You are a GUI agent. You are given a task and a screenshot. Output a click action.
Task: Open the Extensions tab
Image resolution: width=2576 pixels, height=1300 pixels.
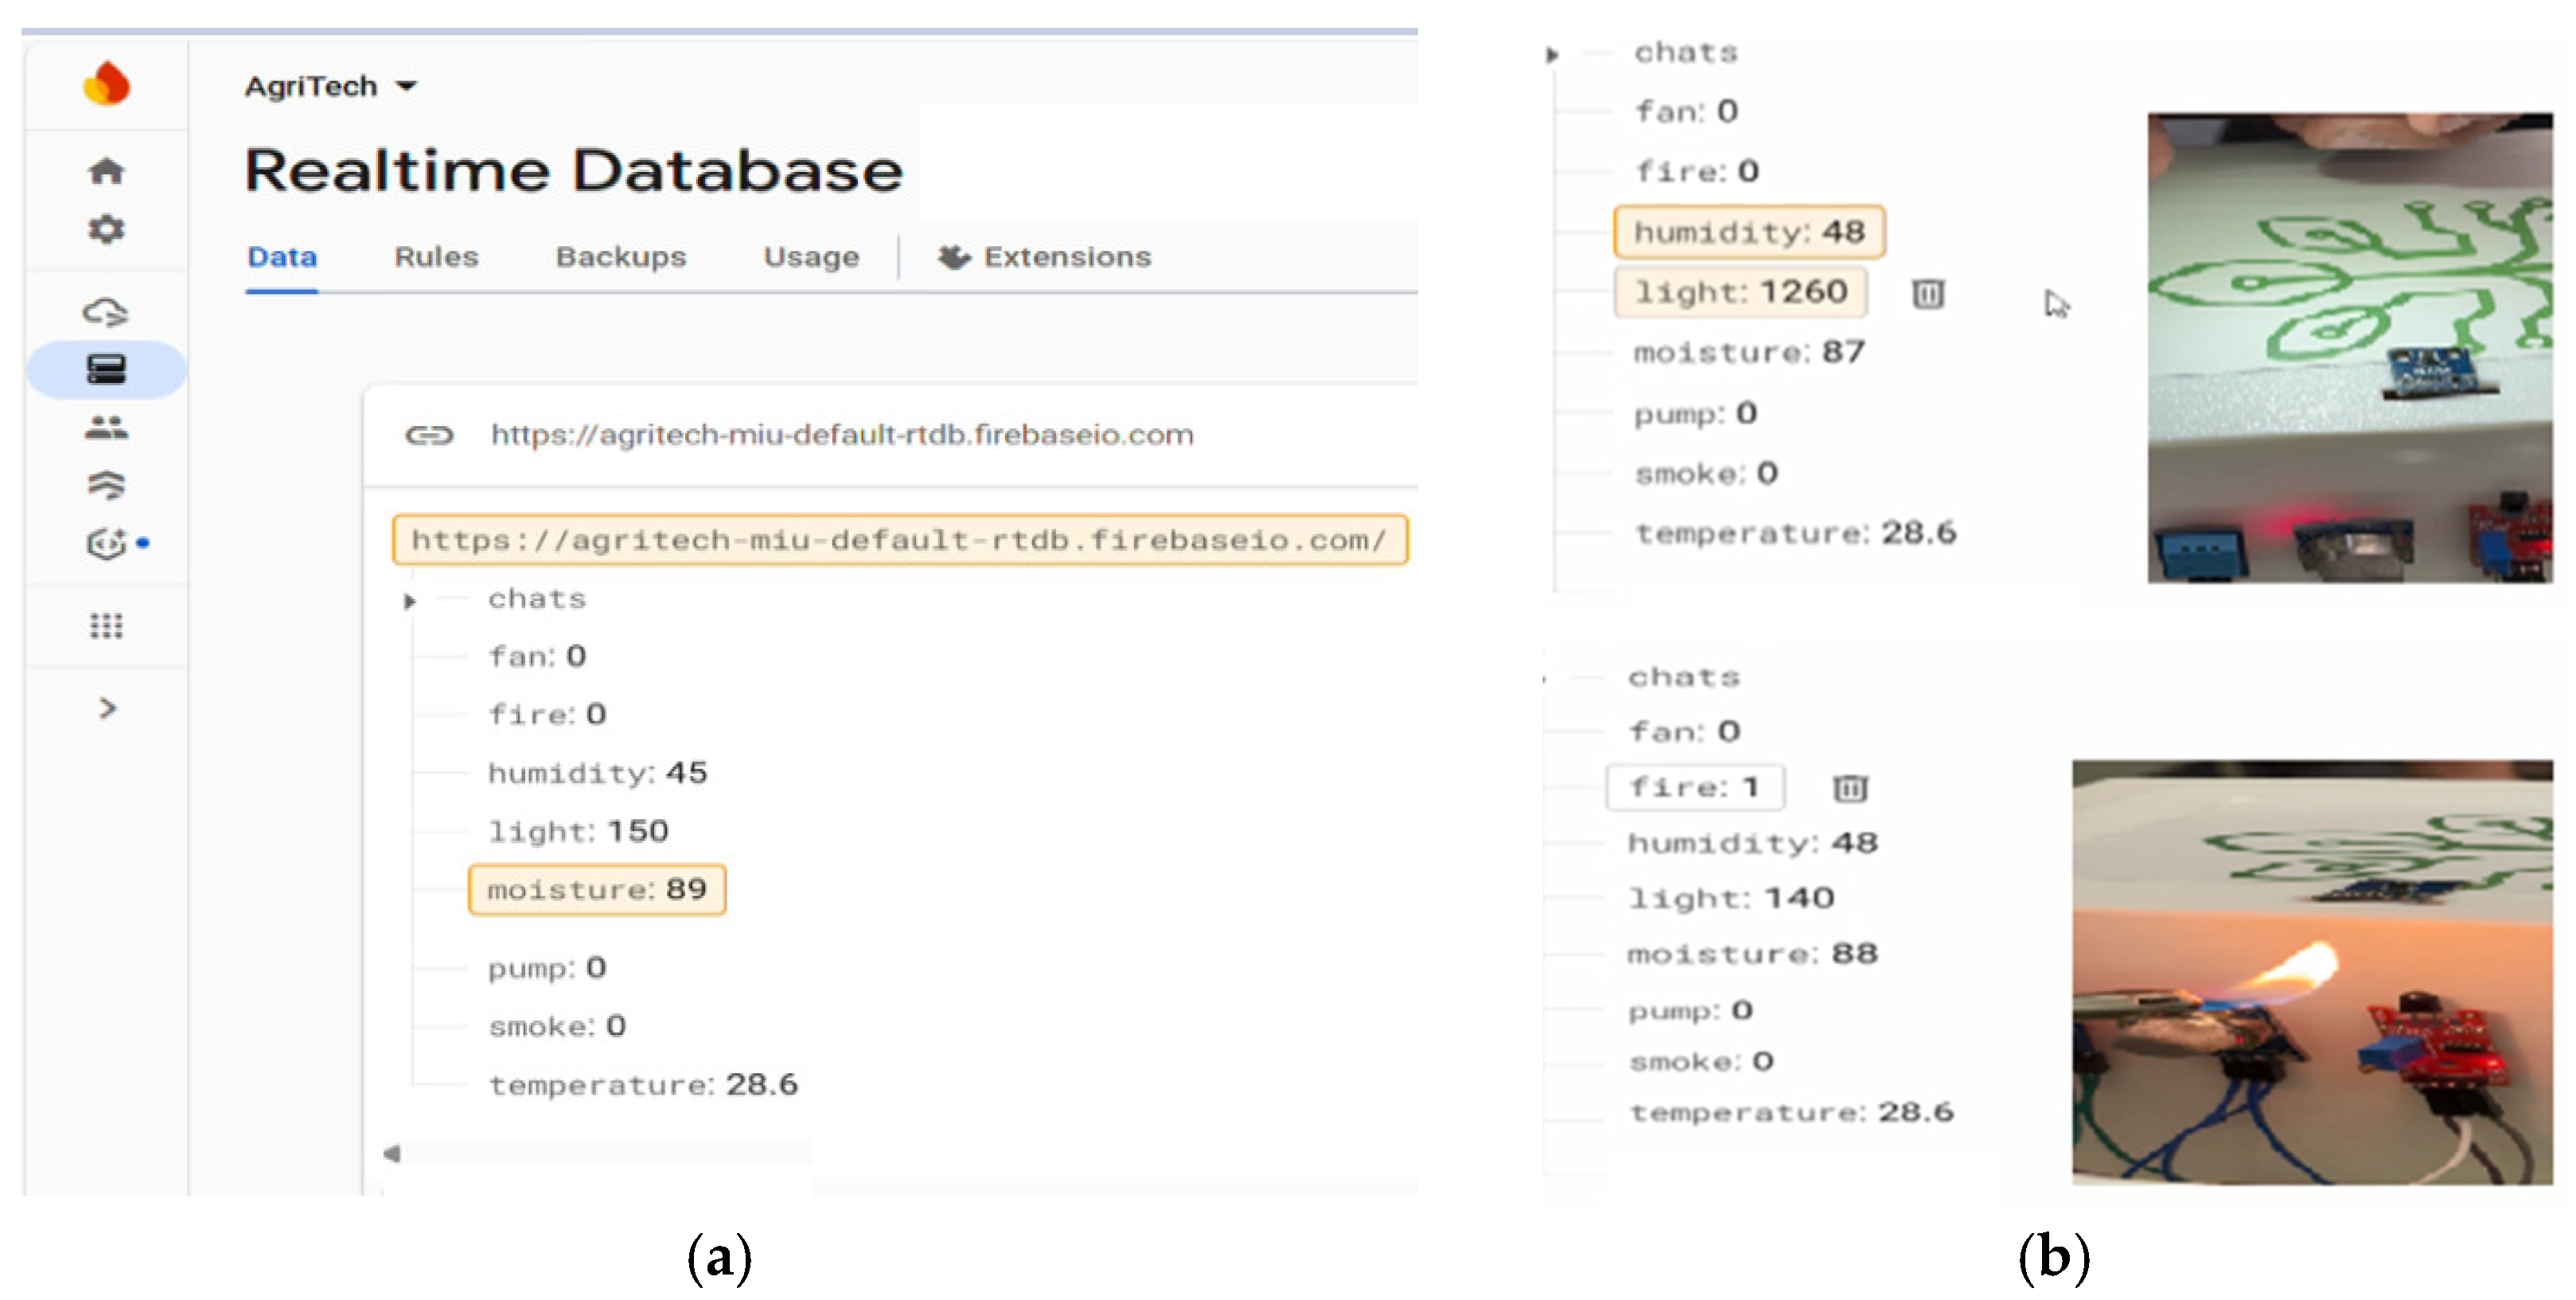click(1045, 258)
